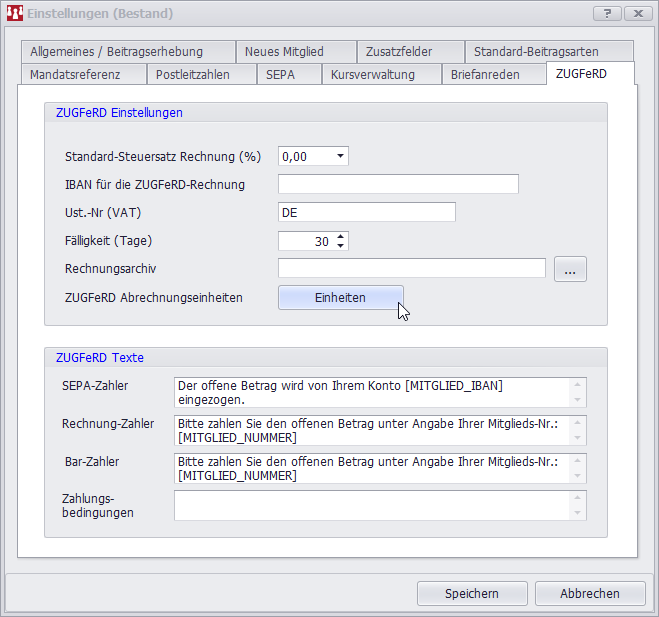Decrease Fälligkeit days with down arrow
This screenshot has width=659, height=617.
[x=341, y=246]
